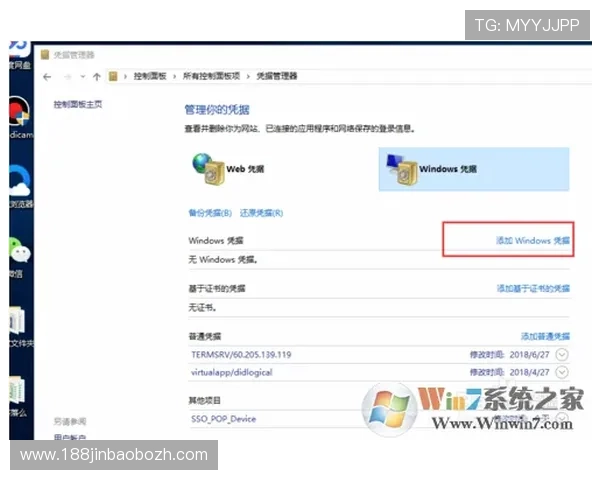Select the Web 凭据 safe icon
Screen dimensions: 600x480
(x=209, y=169)
